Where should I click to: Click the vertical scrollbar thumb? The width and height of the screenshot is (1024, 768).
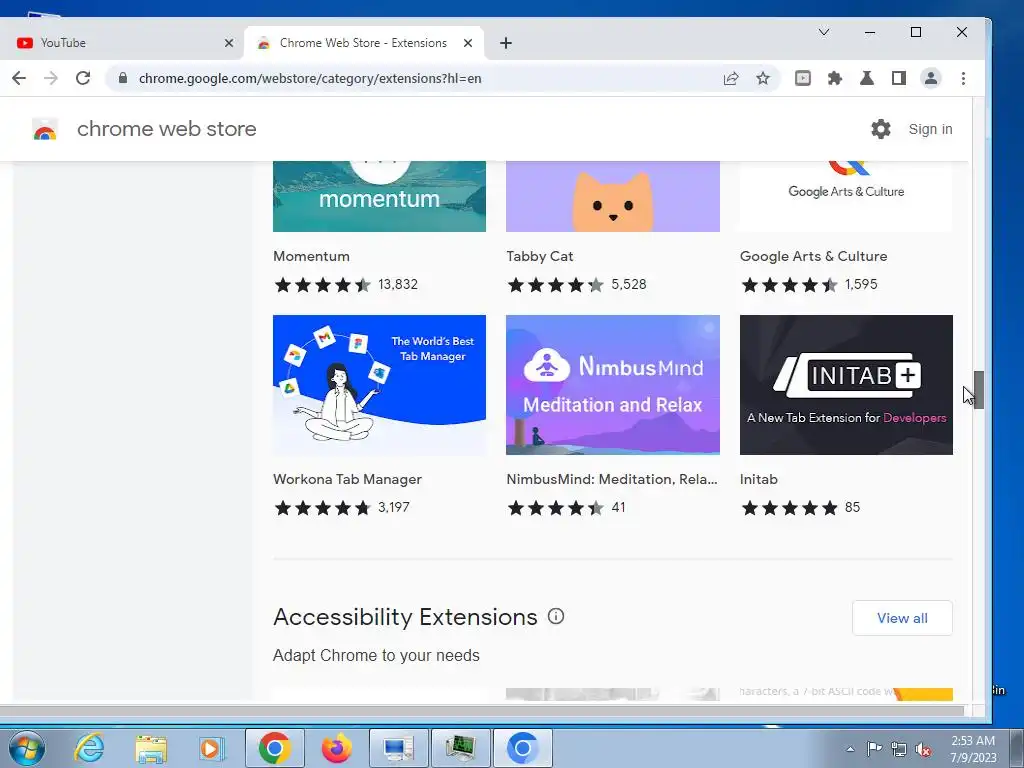pyautogui.click(x=978, y=389)
